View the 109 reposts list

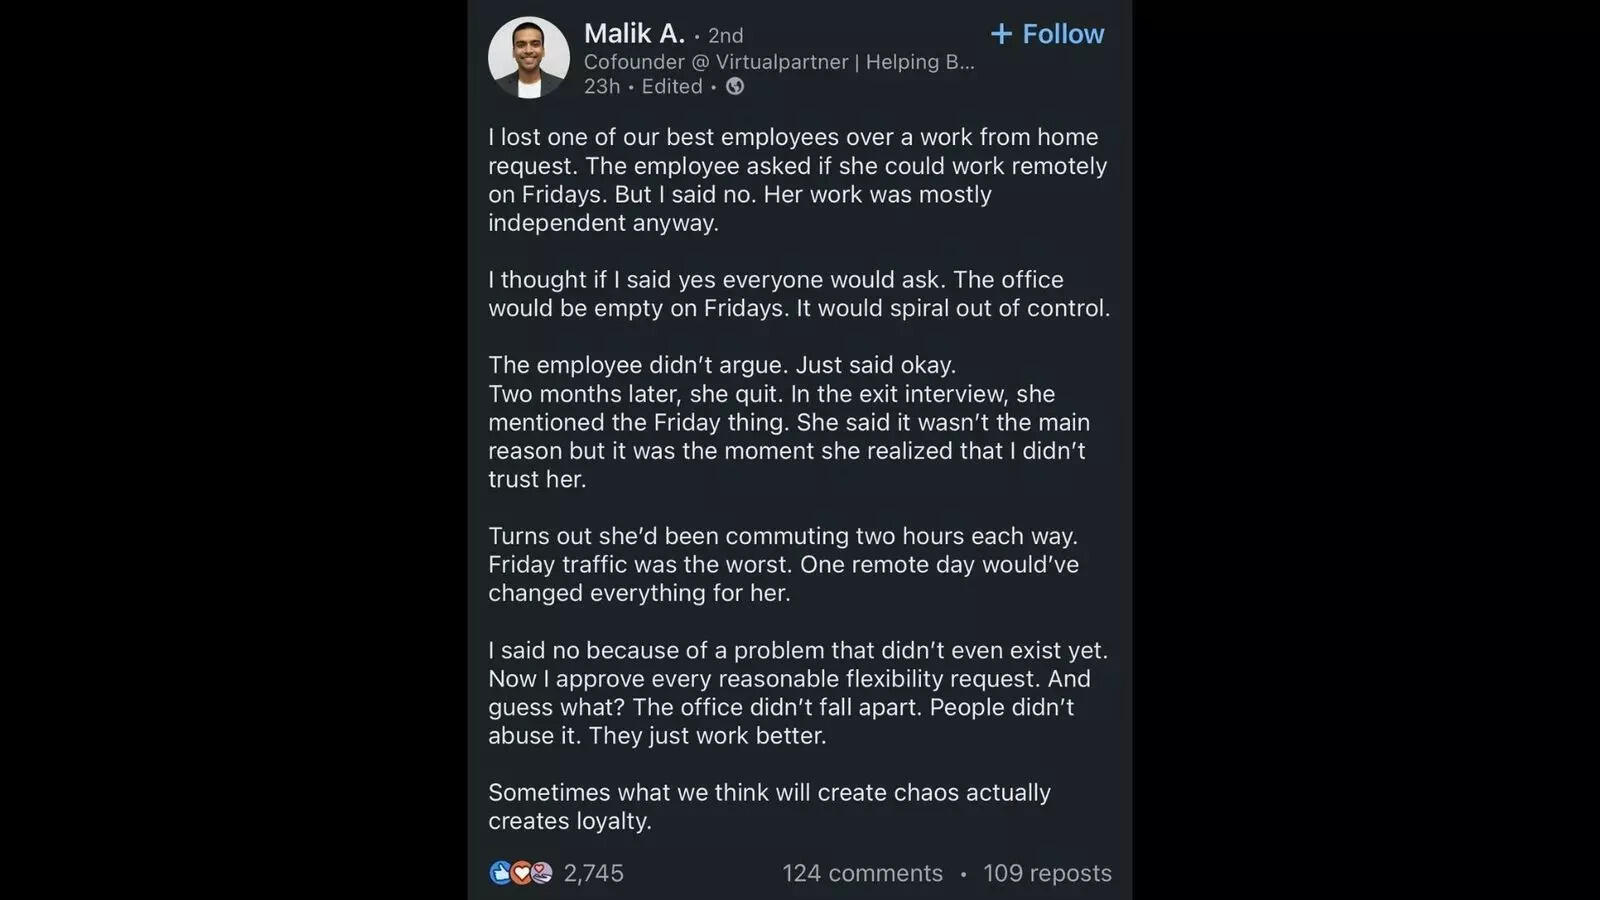[1047, 872]
